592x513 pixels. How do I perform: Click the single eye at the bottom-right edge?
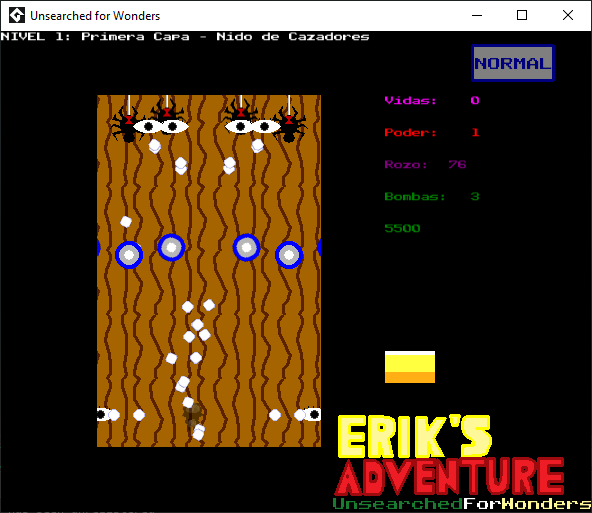312,414
